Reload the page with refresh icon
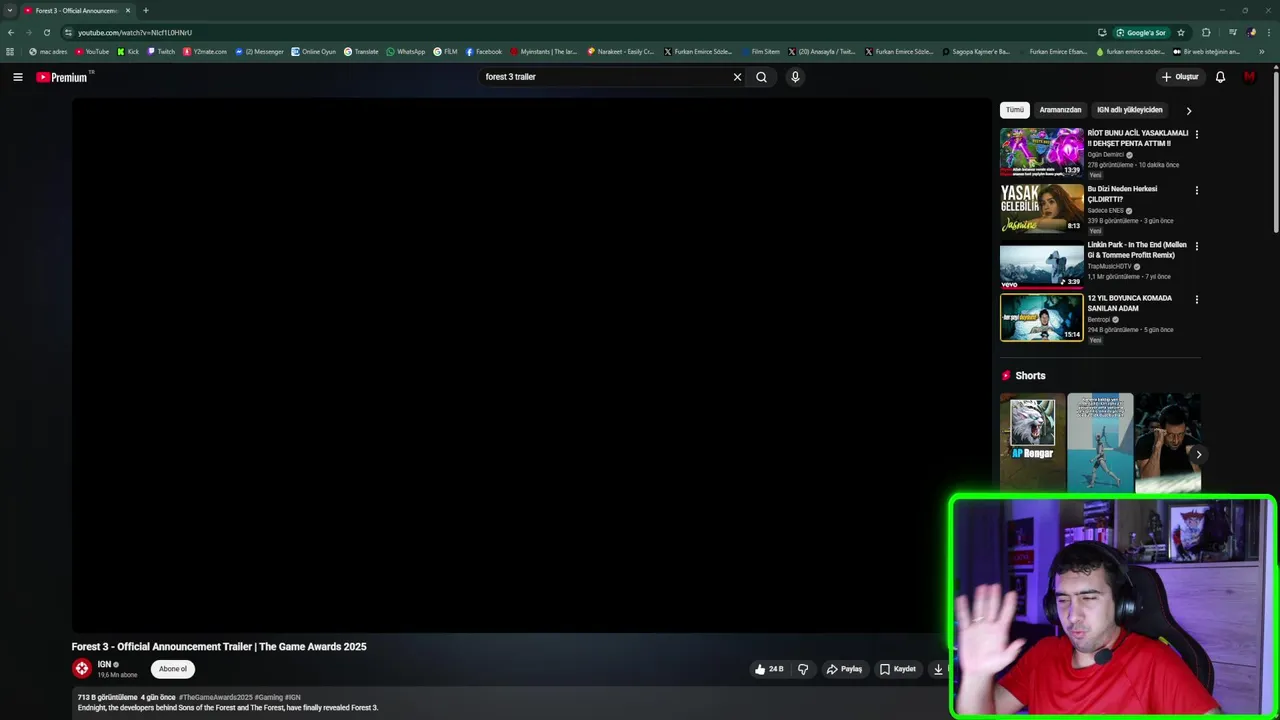The width and height of the screenshot is (1280, 720). [x=46, y=32]
